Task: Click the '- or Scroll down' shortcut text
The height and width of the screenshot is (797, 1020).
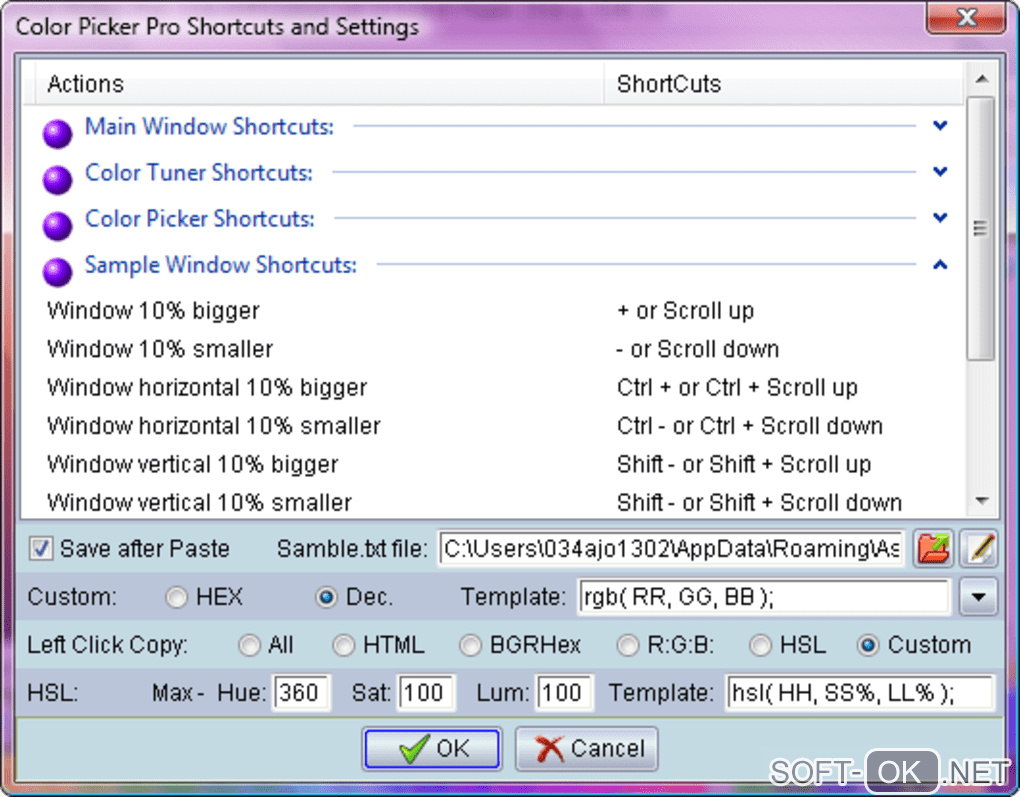Action: (698, 349)
